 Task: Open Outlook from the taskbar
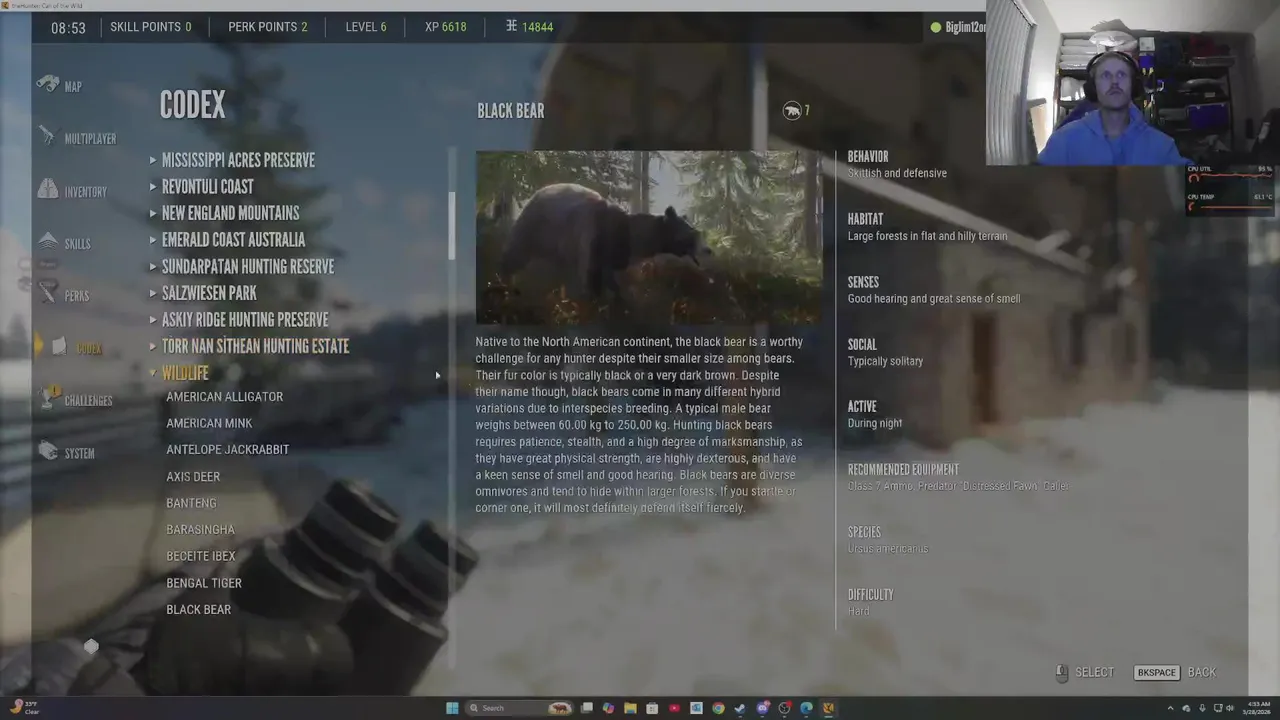(x=696, y=708)
